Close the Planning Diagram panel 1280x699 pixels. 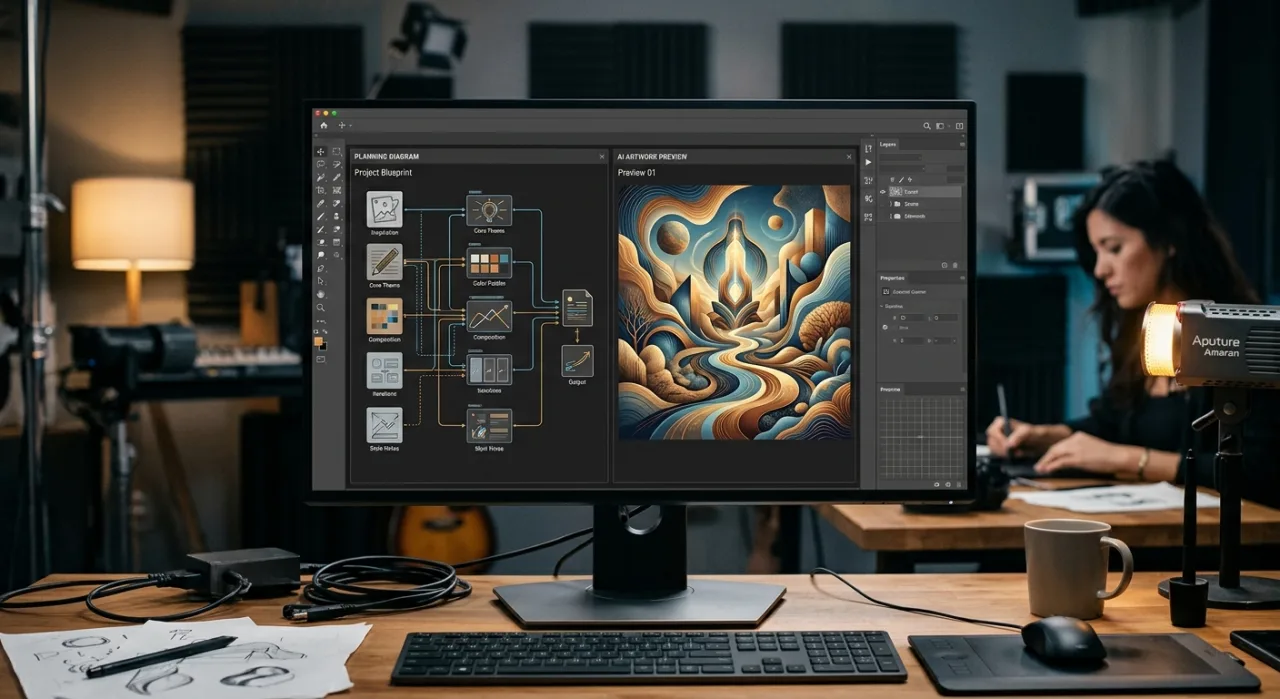[x=601, y=157]
